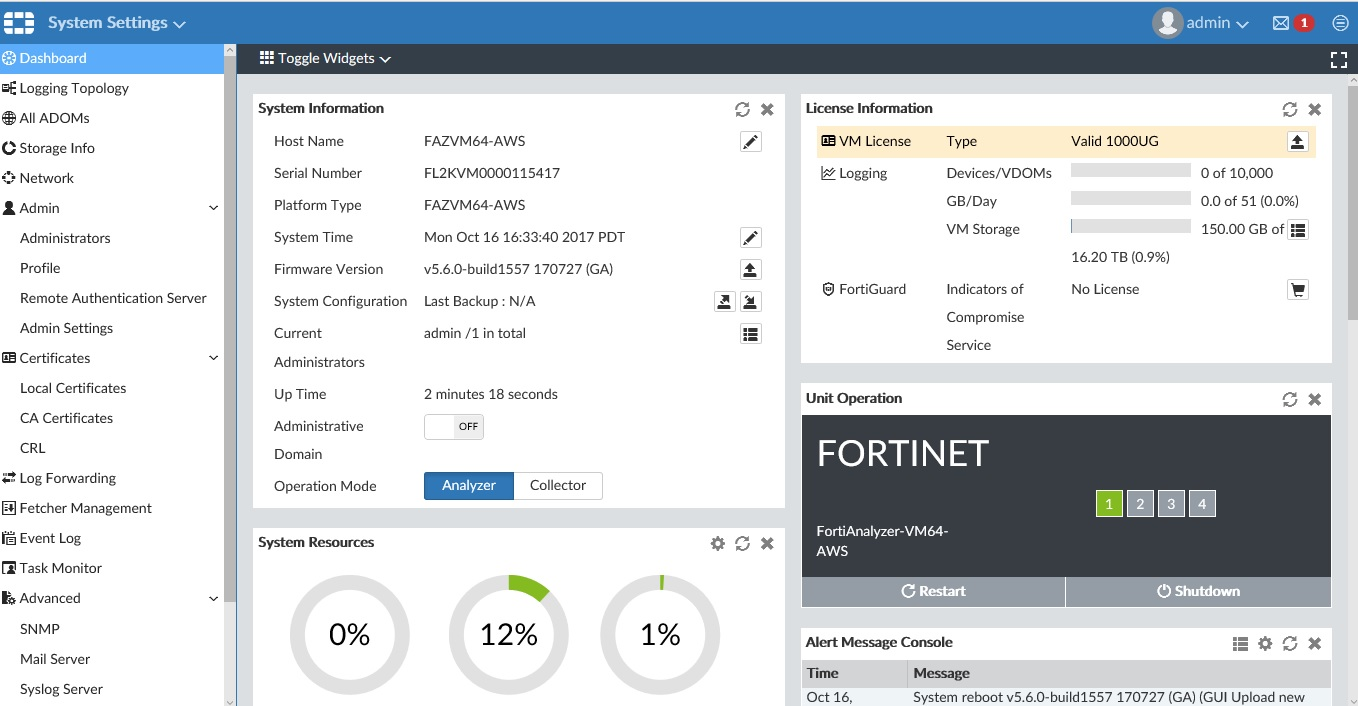Image resolution: width=1358 pixels, height=706 pixels.
Task: Click the VM License upload icon
Action: pos(1297,142)
